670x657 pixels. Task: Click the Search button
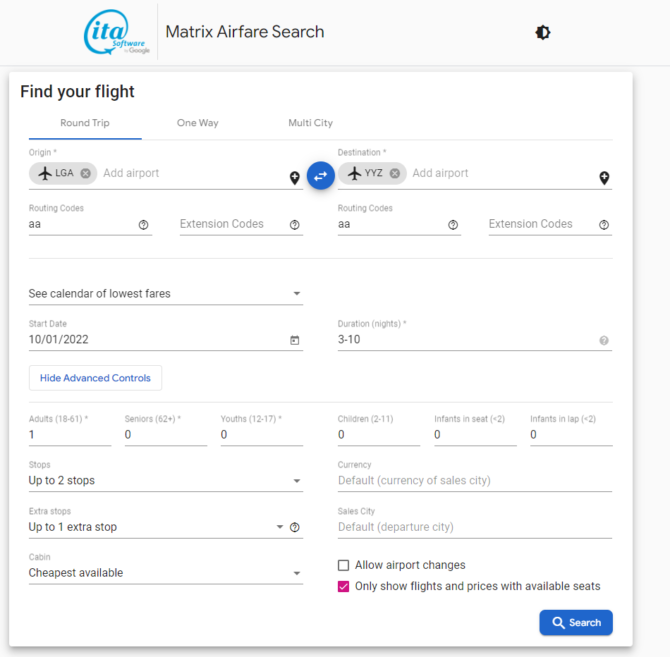[576, 622]
